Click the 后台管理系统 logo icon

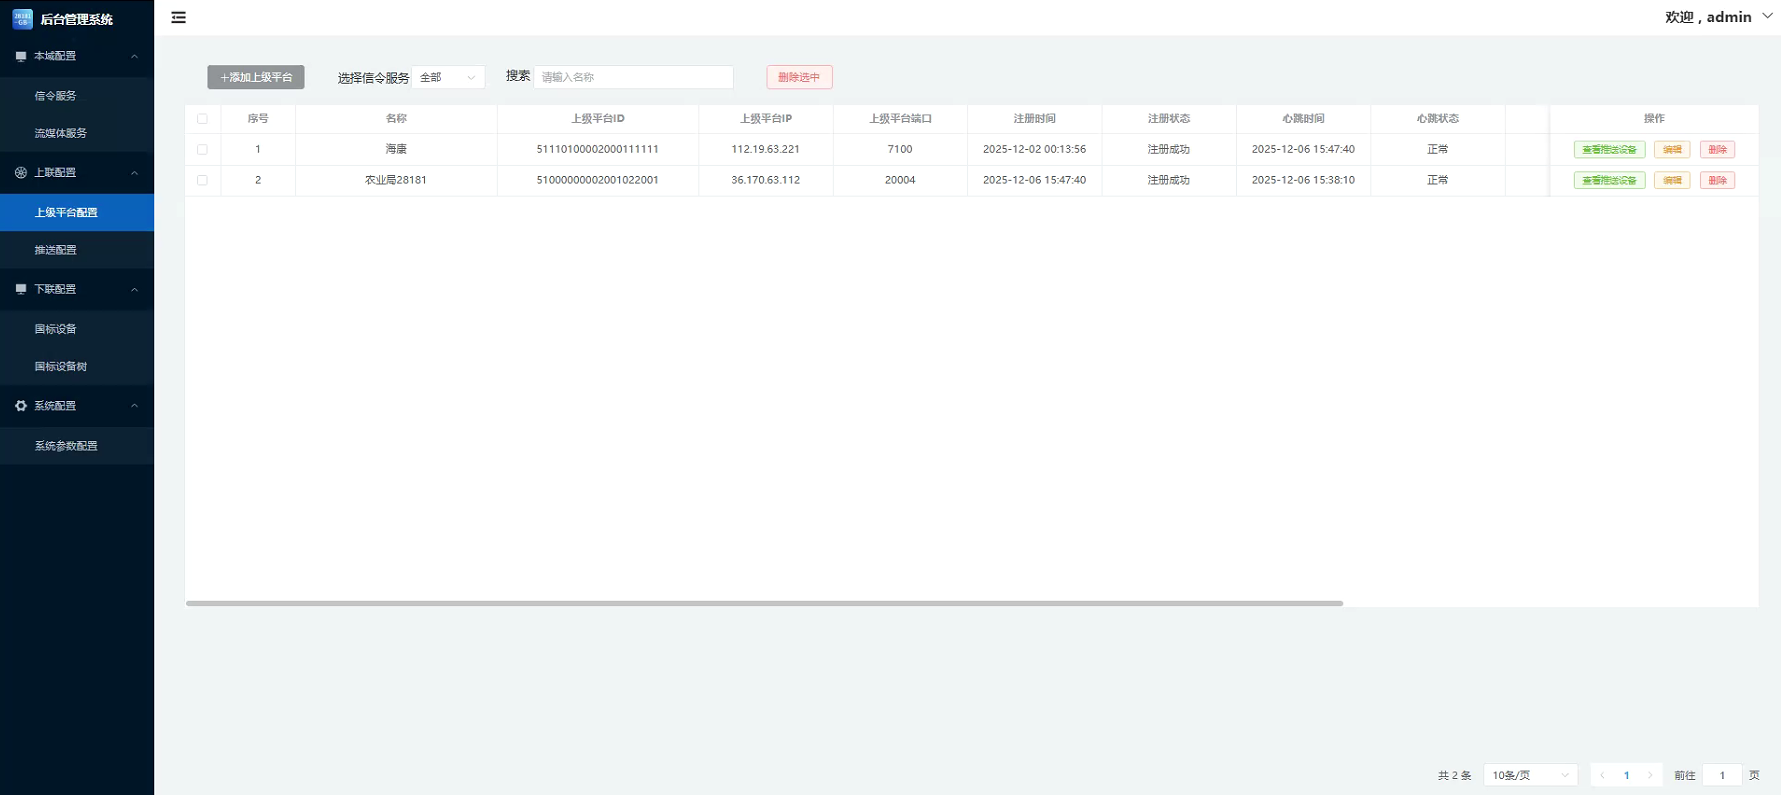tap(22, 19)
